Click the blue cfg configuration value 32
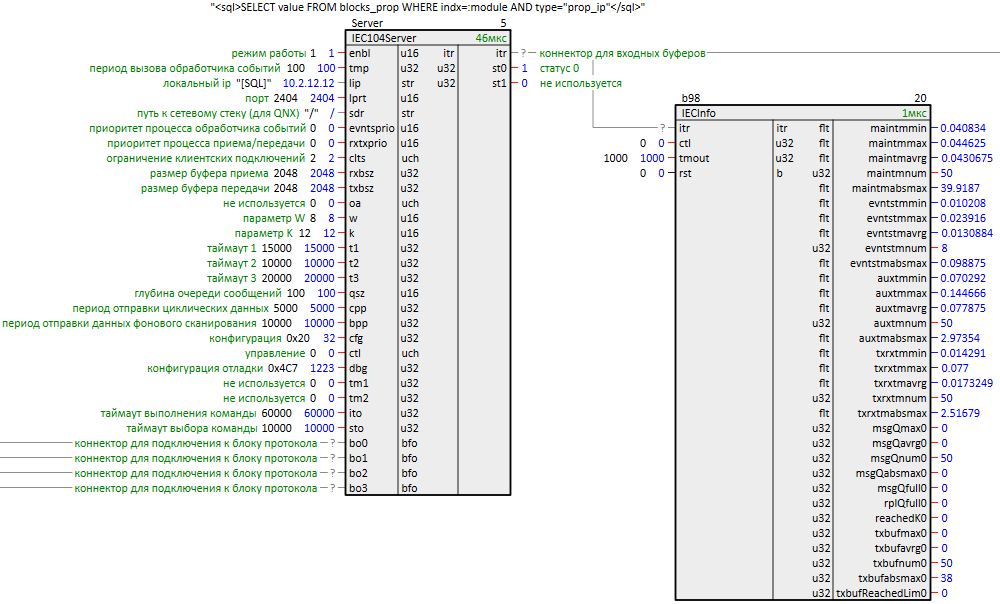This screenshot has width=1000, height=604. (327, 338)
